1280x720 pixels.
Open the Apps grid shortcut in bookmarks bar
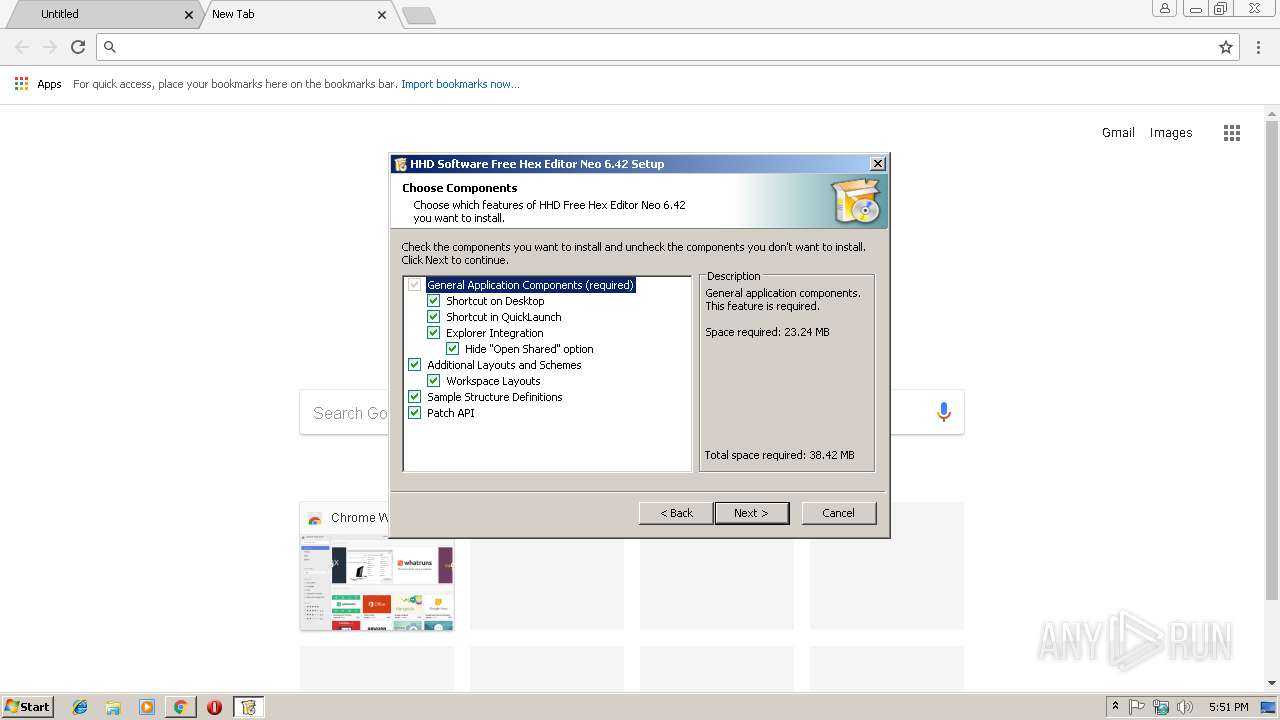21,84
